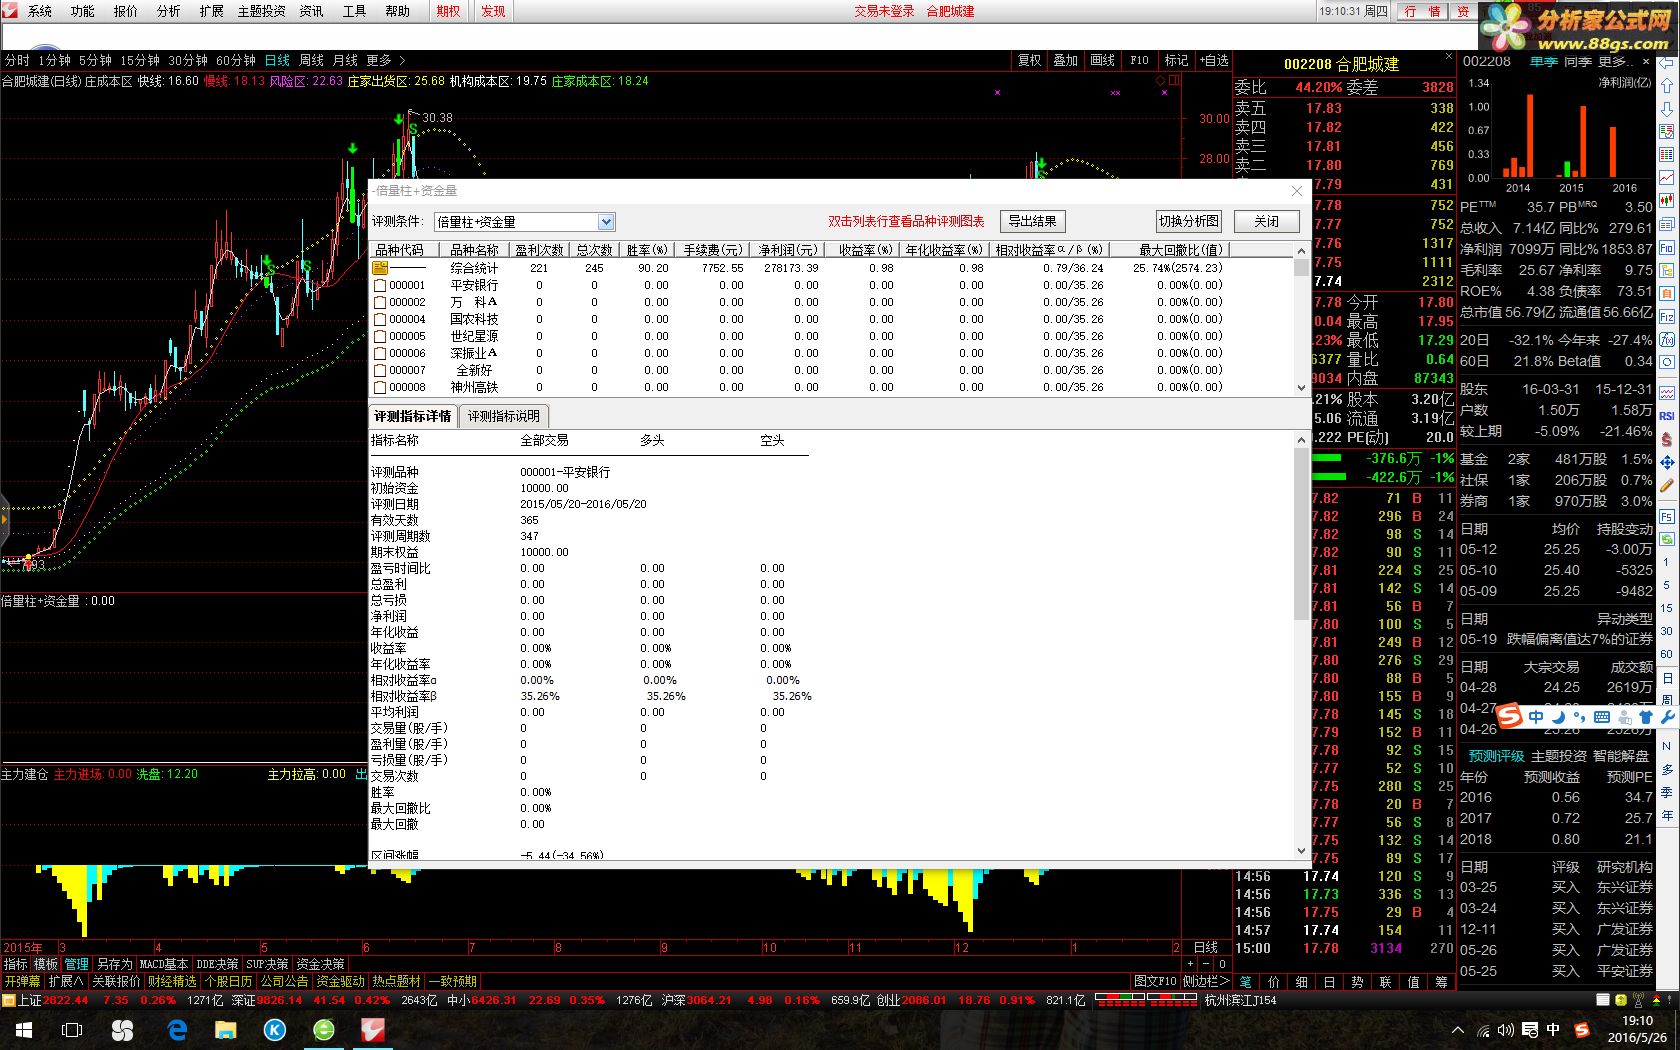This screenshot has width=1680, height=1050.
Task: Check the 000001 平安银行 row checkbox
Action: tap(380, 285)
